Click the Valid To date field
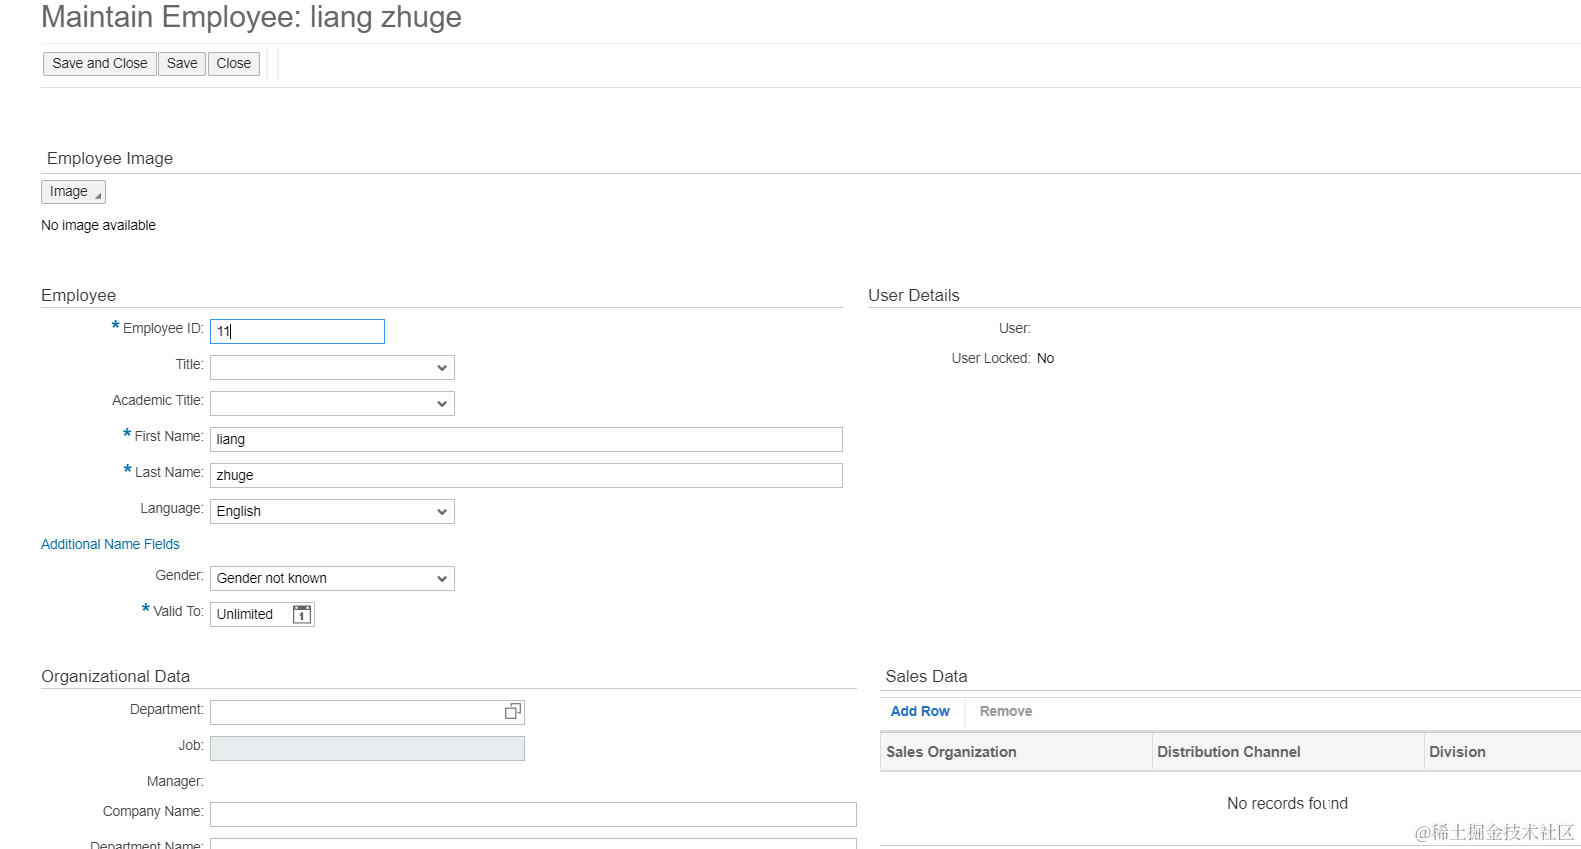Viewport: 1581px width, 849px height. click(x=250, y=614)
